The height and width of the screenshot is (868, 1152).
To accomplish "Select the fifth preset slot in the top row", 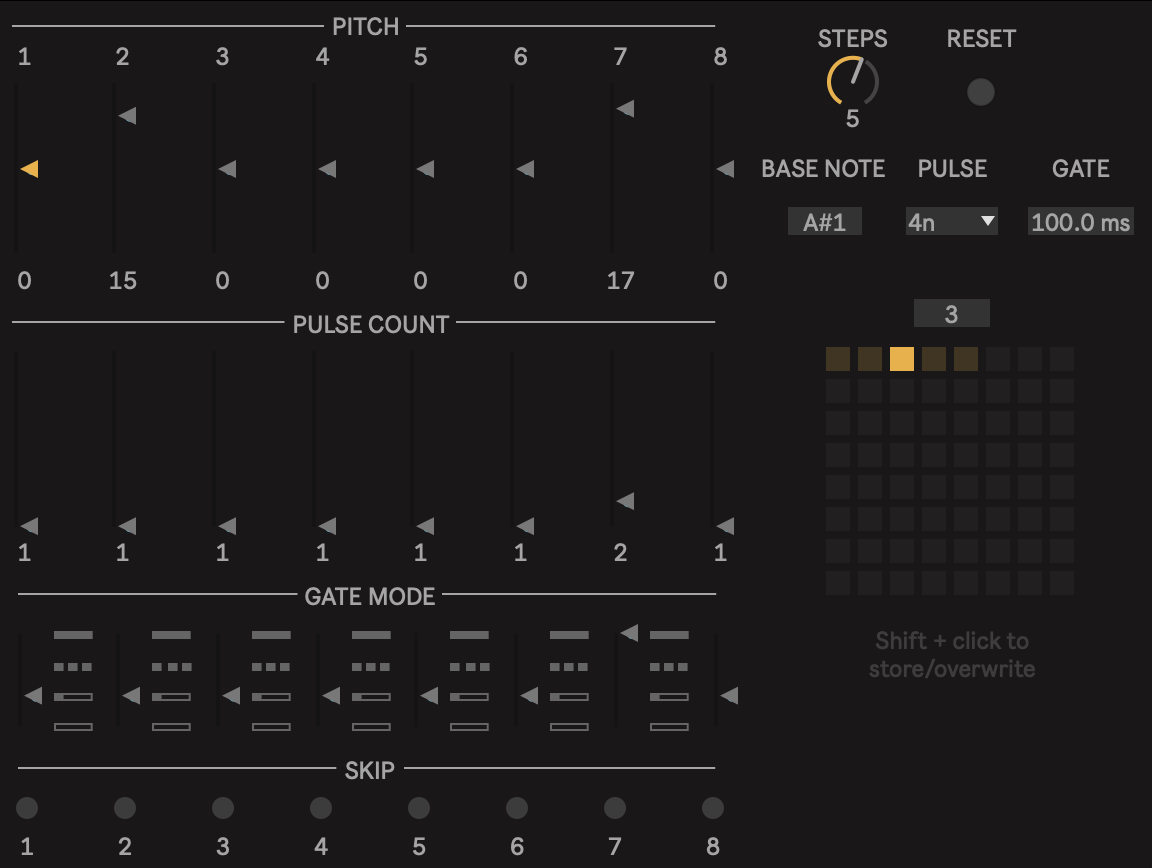I will [966, 359].
